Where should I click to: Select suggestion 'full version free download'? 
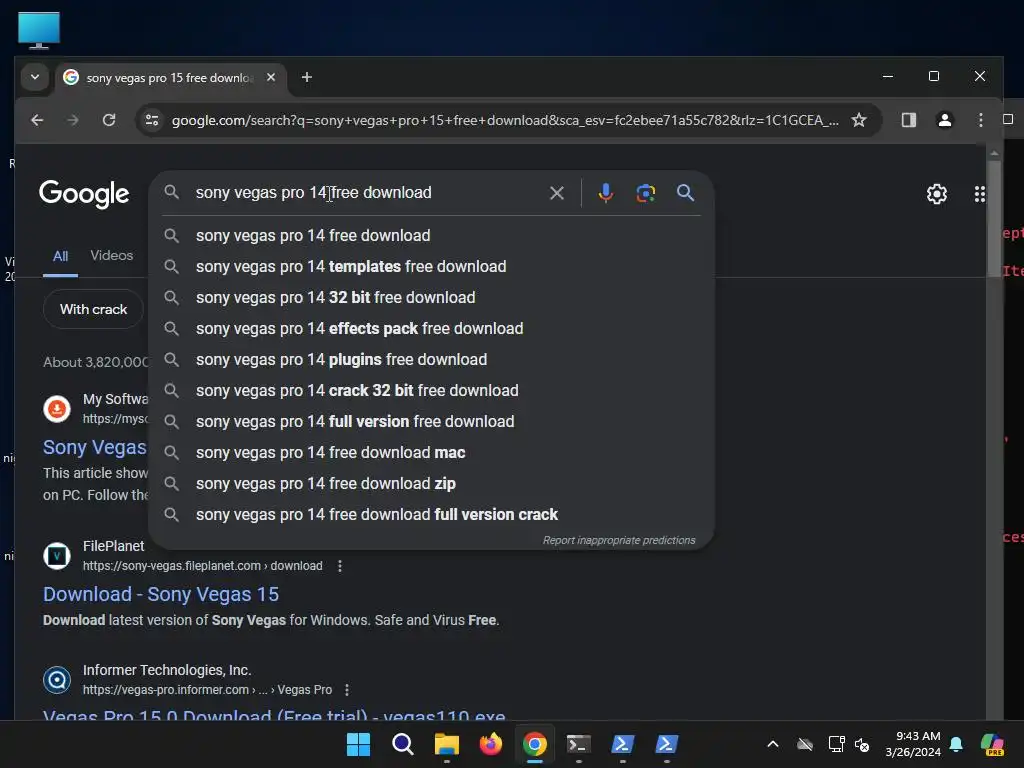click(431, 422)
